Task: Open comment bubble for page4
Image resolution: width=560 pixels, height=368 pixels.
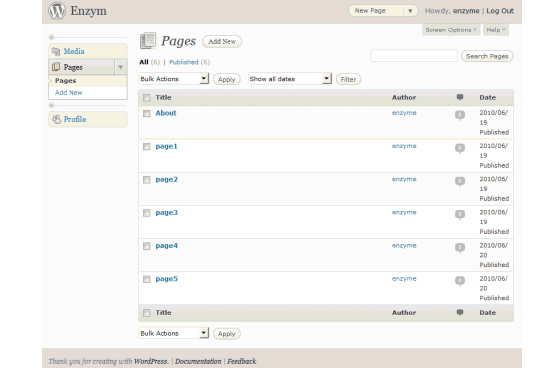Action: coord(460,248)
